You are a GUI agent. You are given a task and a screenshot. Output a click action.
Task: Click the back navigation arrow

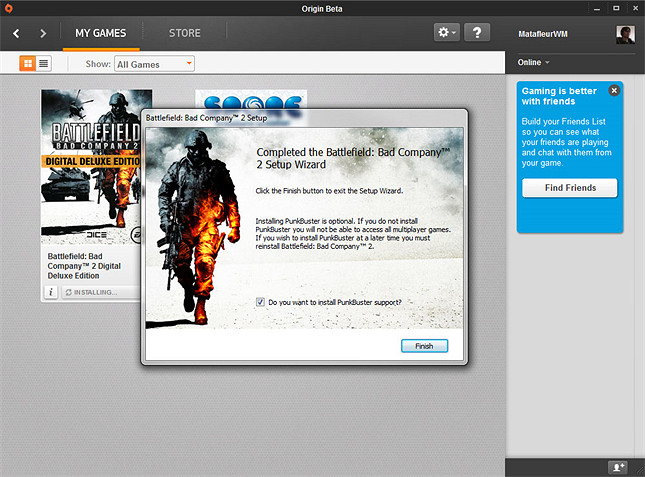click(17, 33)
